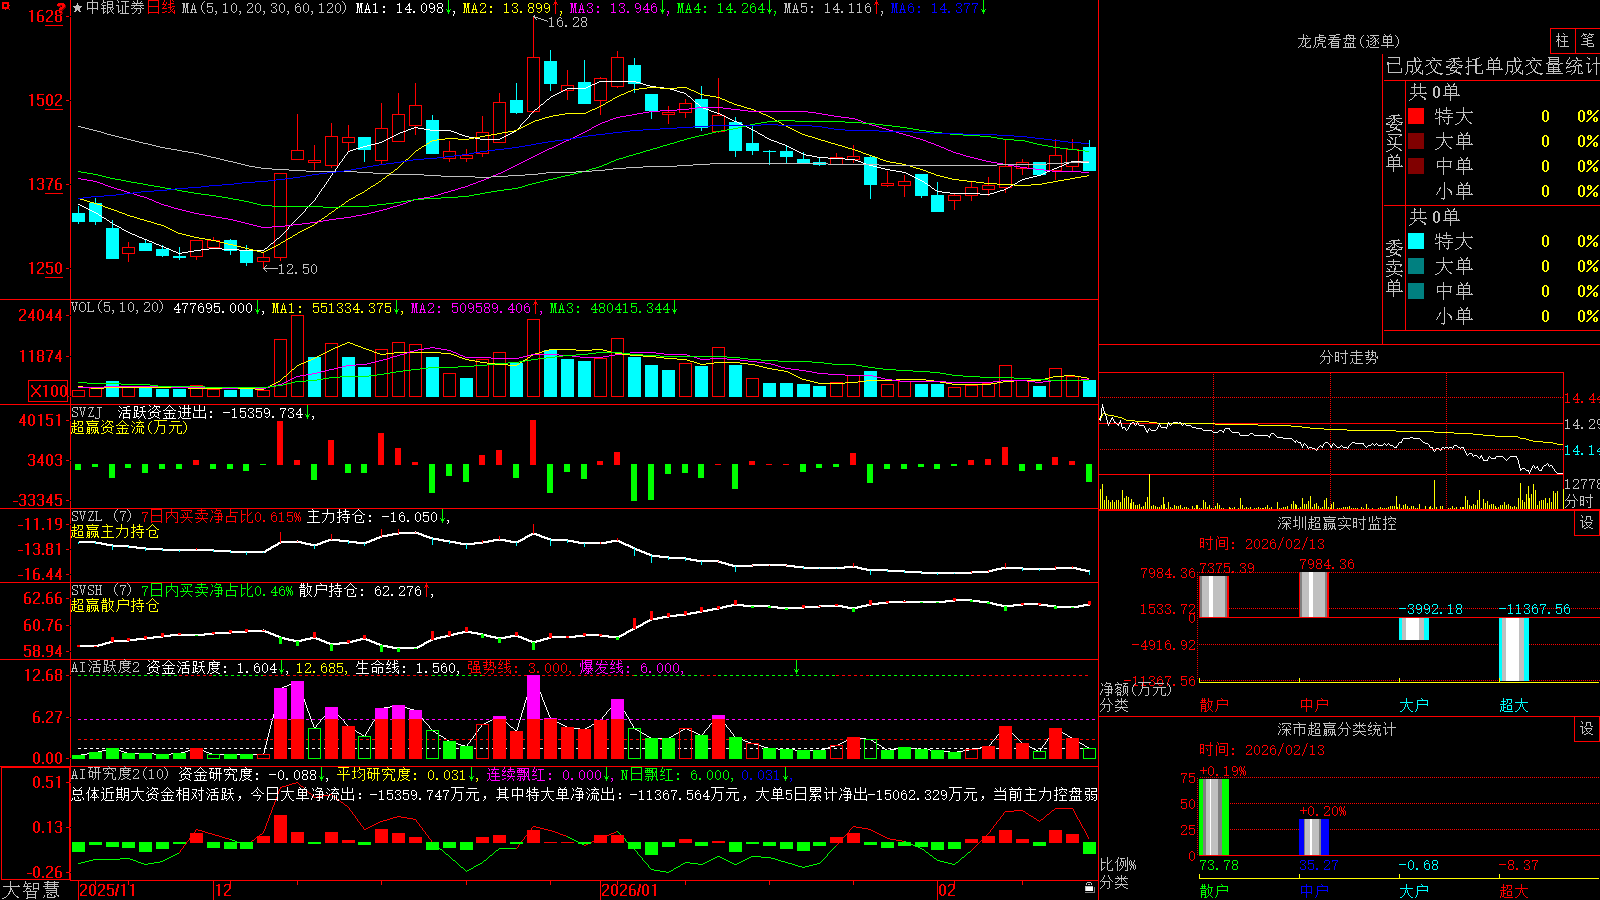Click the 小单 row under 委卖单

point(1503,316)
